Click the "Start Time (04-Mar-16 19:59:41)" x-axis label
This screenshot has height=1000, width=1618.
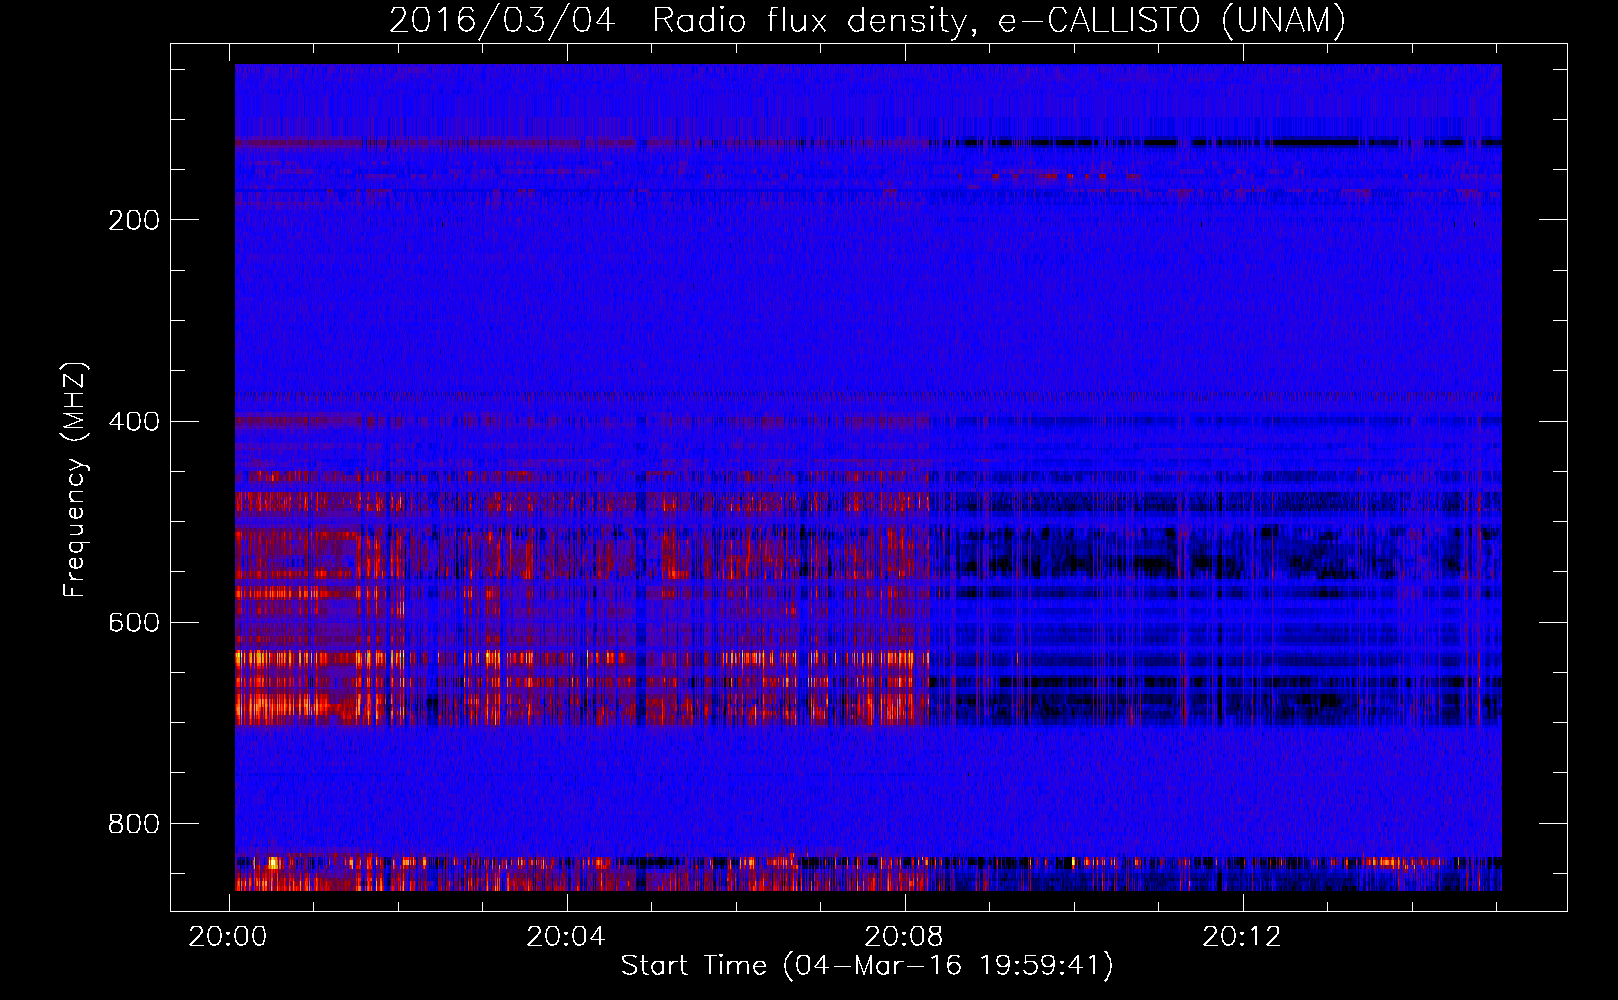click(x=867, y=966)
